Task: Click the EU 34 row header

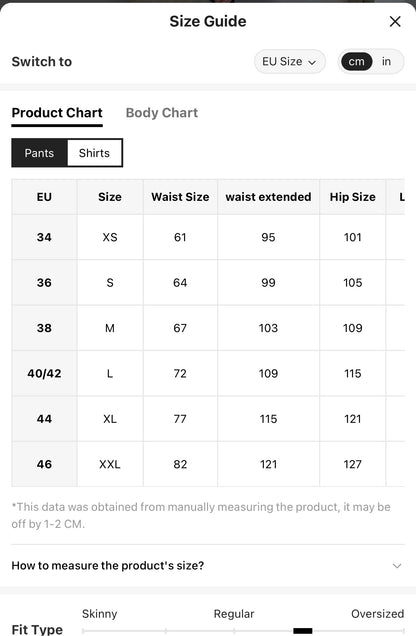Action: click(x=44, y=237)
